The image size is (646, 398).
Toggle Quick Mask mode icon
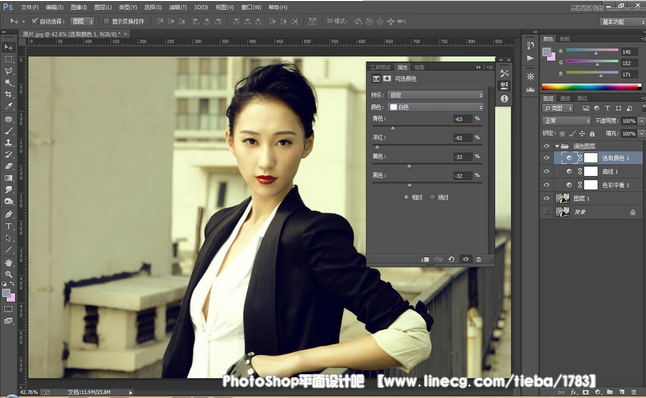coord(8,309)
